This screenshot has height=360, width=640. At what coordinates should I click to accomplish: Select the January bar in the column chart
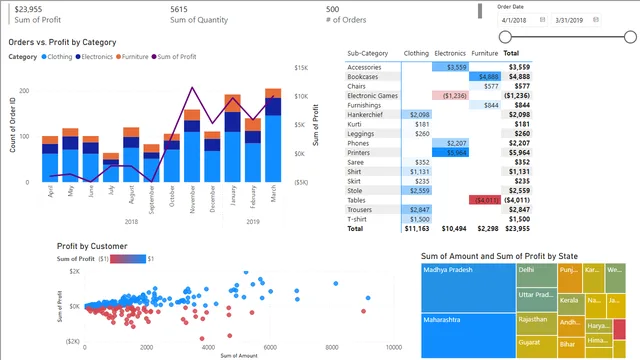(x=233, y=138)
